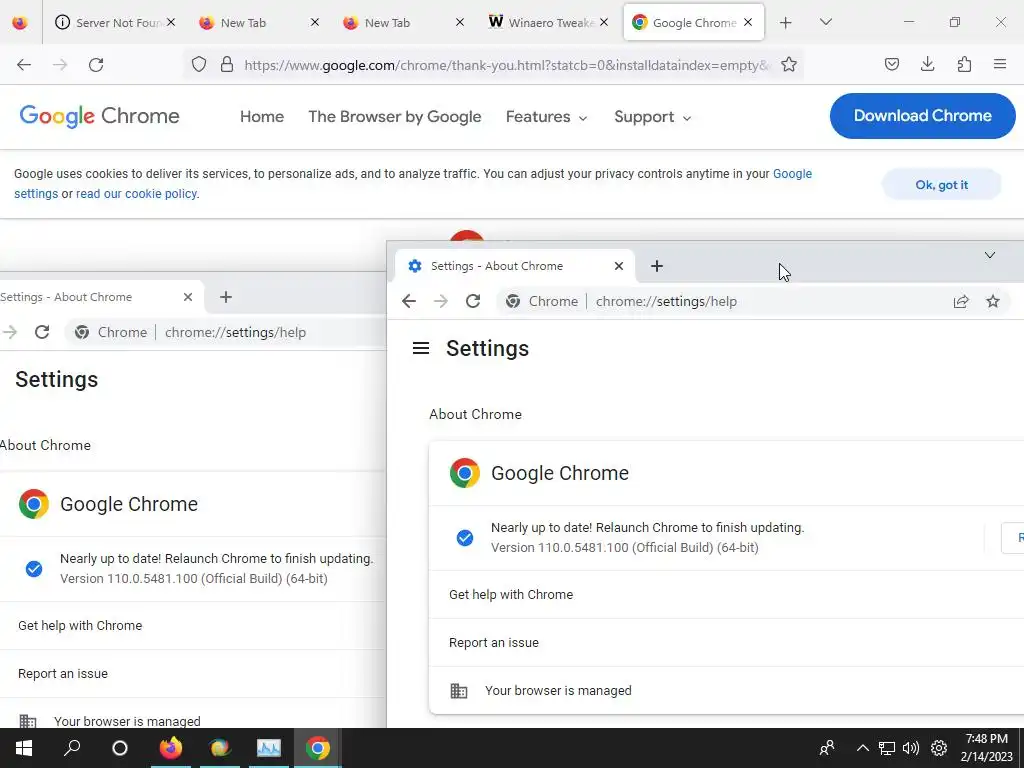Reload page in front Chrome window
Viewport: 1024px width, 768px height.
coord(473,301)
